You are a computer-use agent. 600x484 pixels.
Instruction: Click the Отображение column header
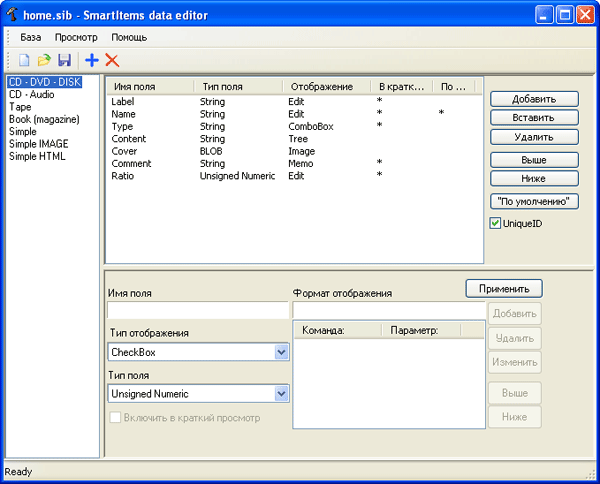click(320, 87)
